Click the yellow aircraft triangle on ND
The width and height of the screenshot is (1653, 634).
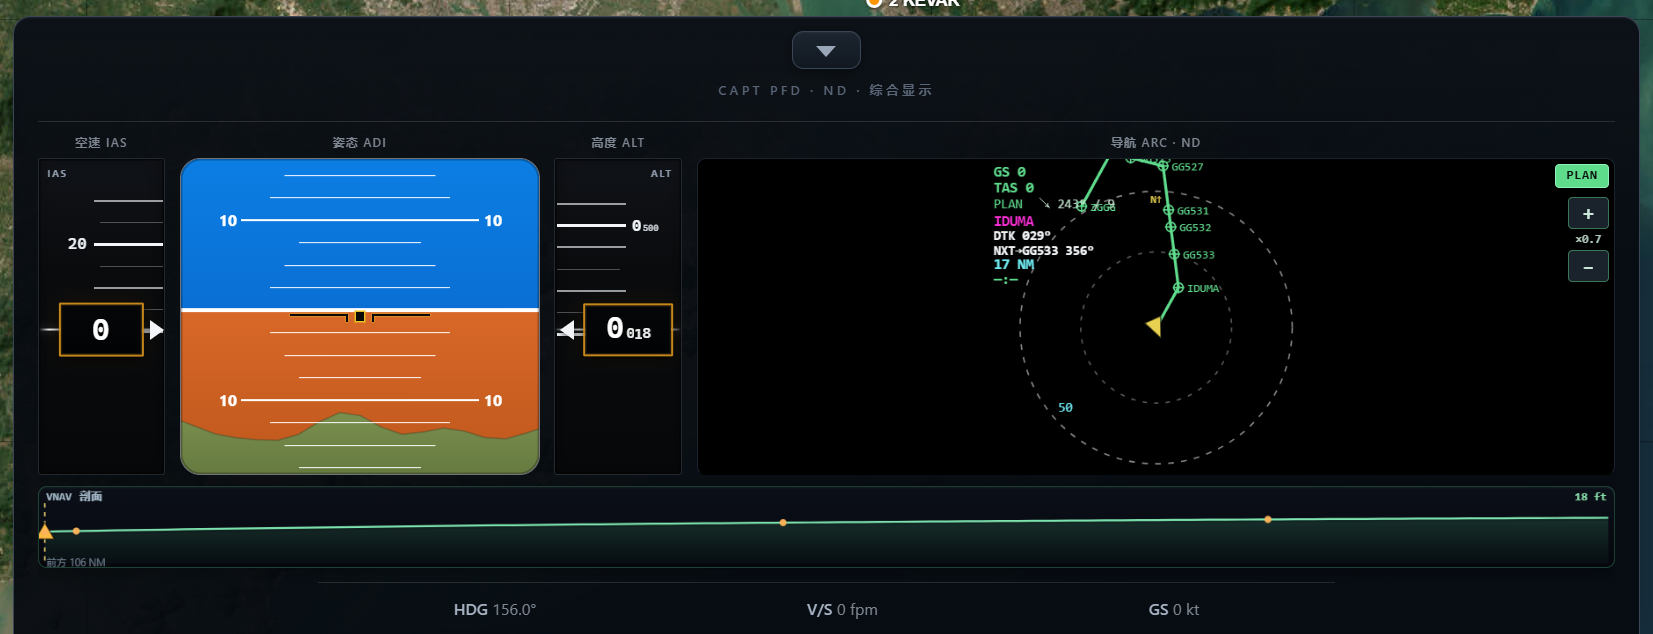coord(1154,326)
